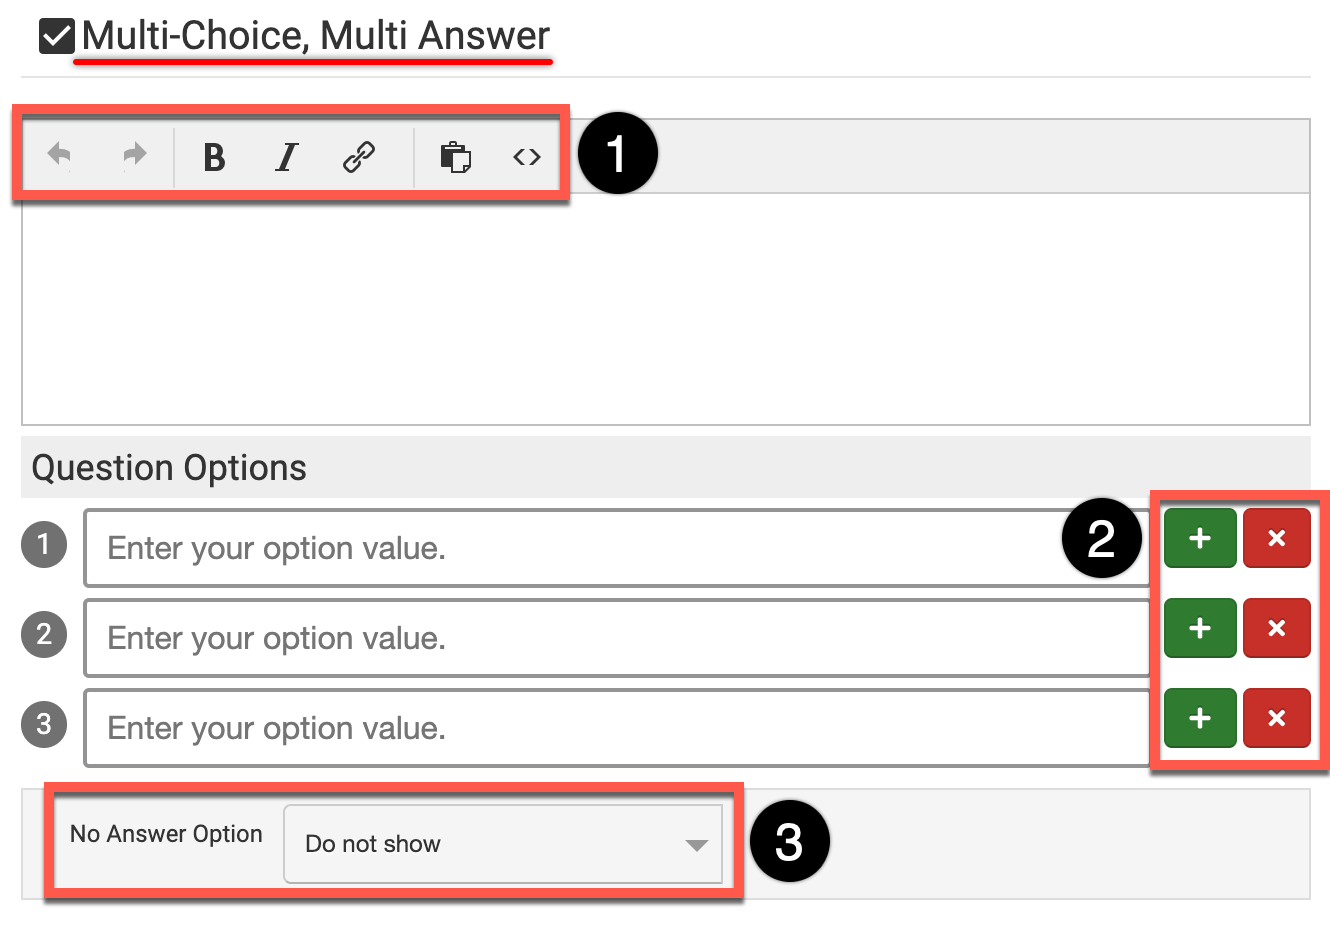The height and width of the screenshot is (936, 1330).
Task: Click the Redo arrow in editor toolbar
Action: tap(134, 156)
